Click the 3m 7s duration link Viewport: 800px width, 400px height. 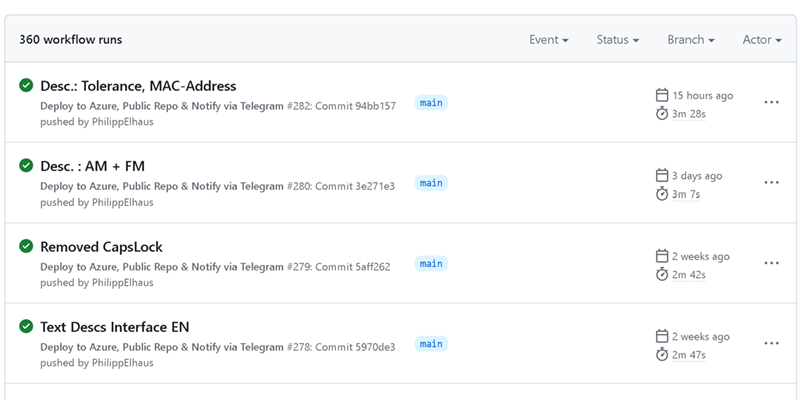tap(686, 194)
